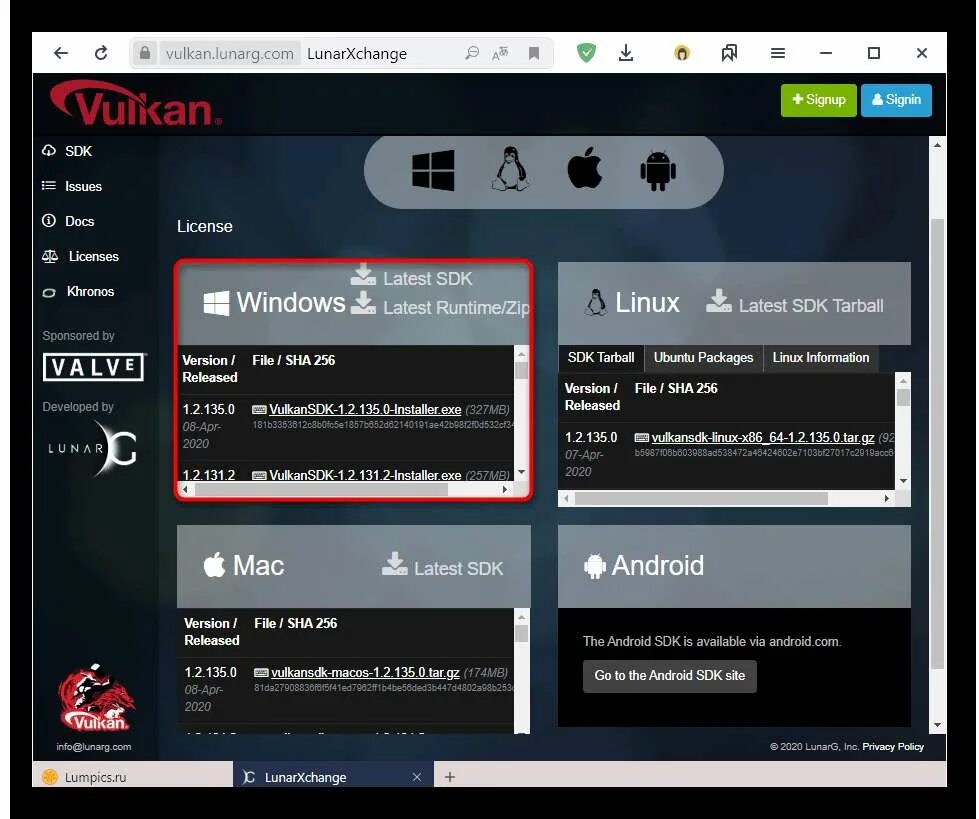This screenshot has height=819, width=979.
Task: Click the Android icon in panel header
Action: pos(594,566)
